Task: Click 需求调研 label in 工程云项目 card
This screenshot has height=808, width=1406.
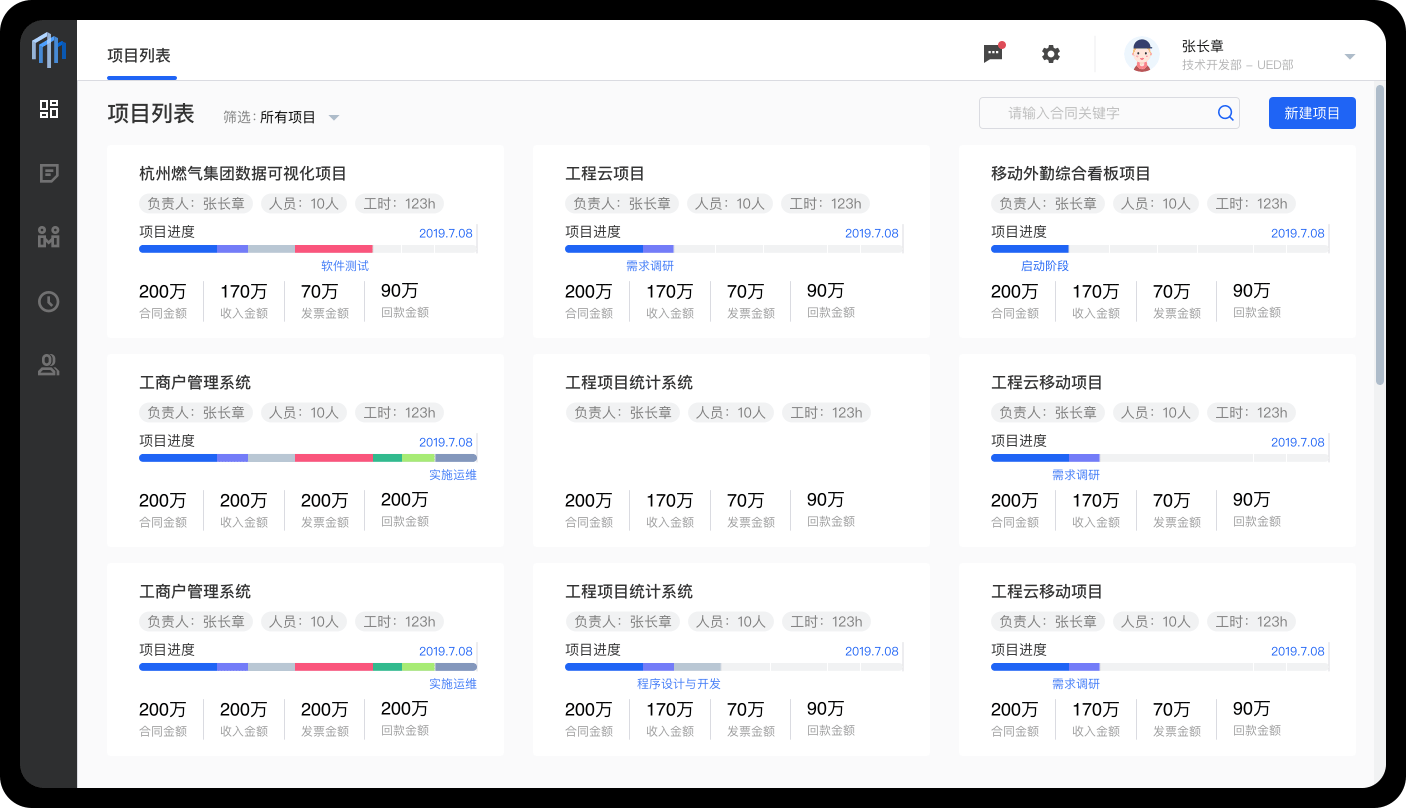Action: pos(650,266)
